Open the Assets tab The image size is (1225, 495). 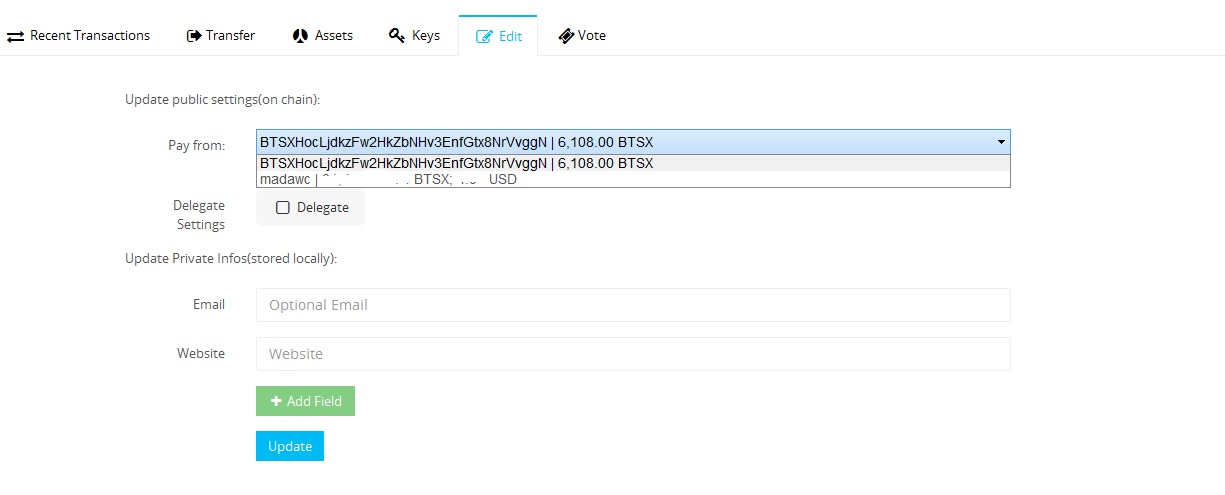click(x=333, y=36)
